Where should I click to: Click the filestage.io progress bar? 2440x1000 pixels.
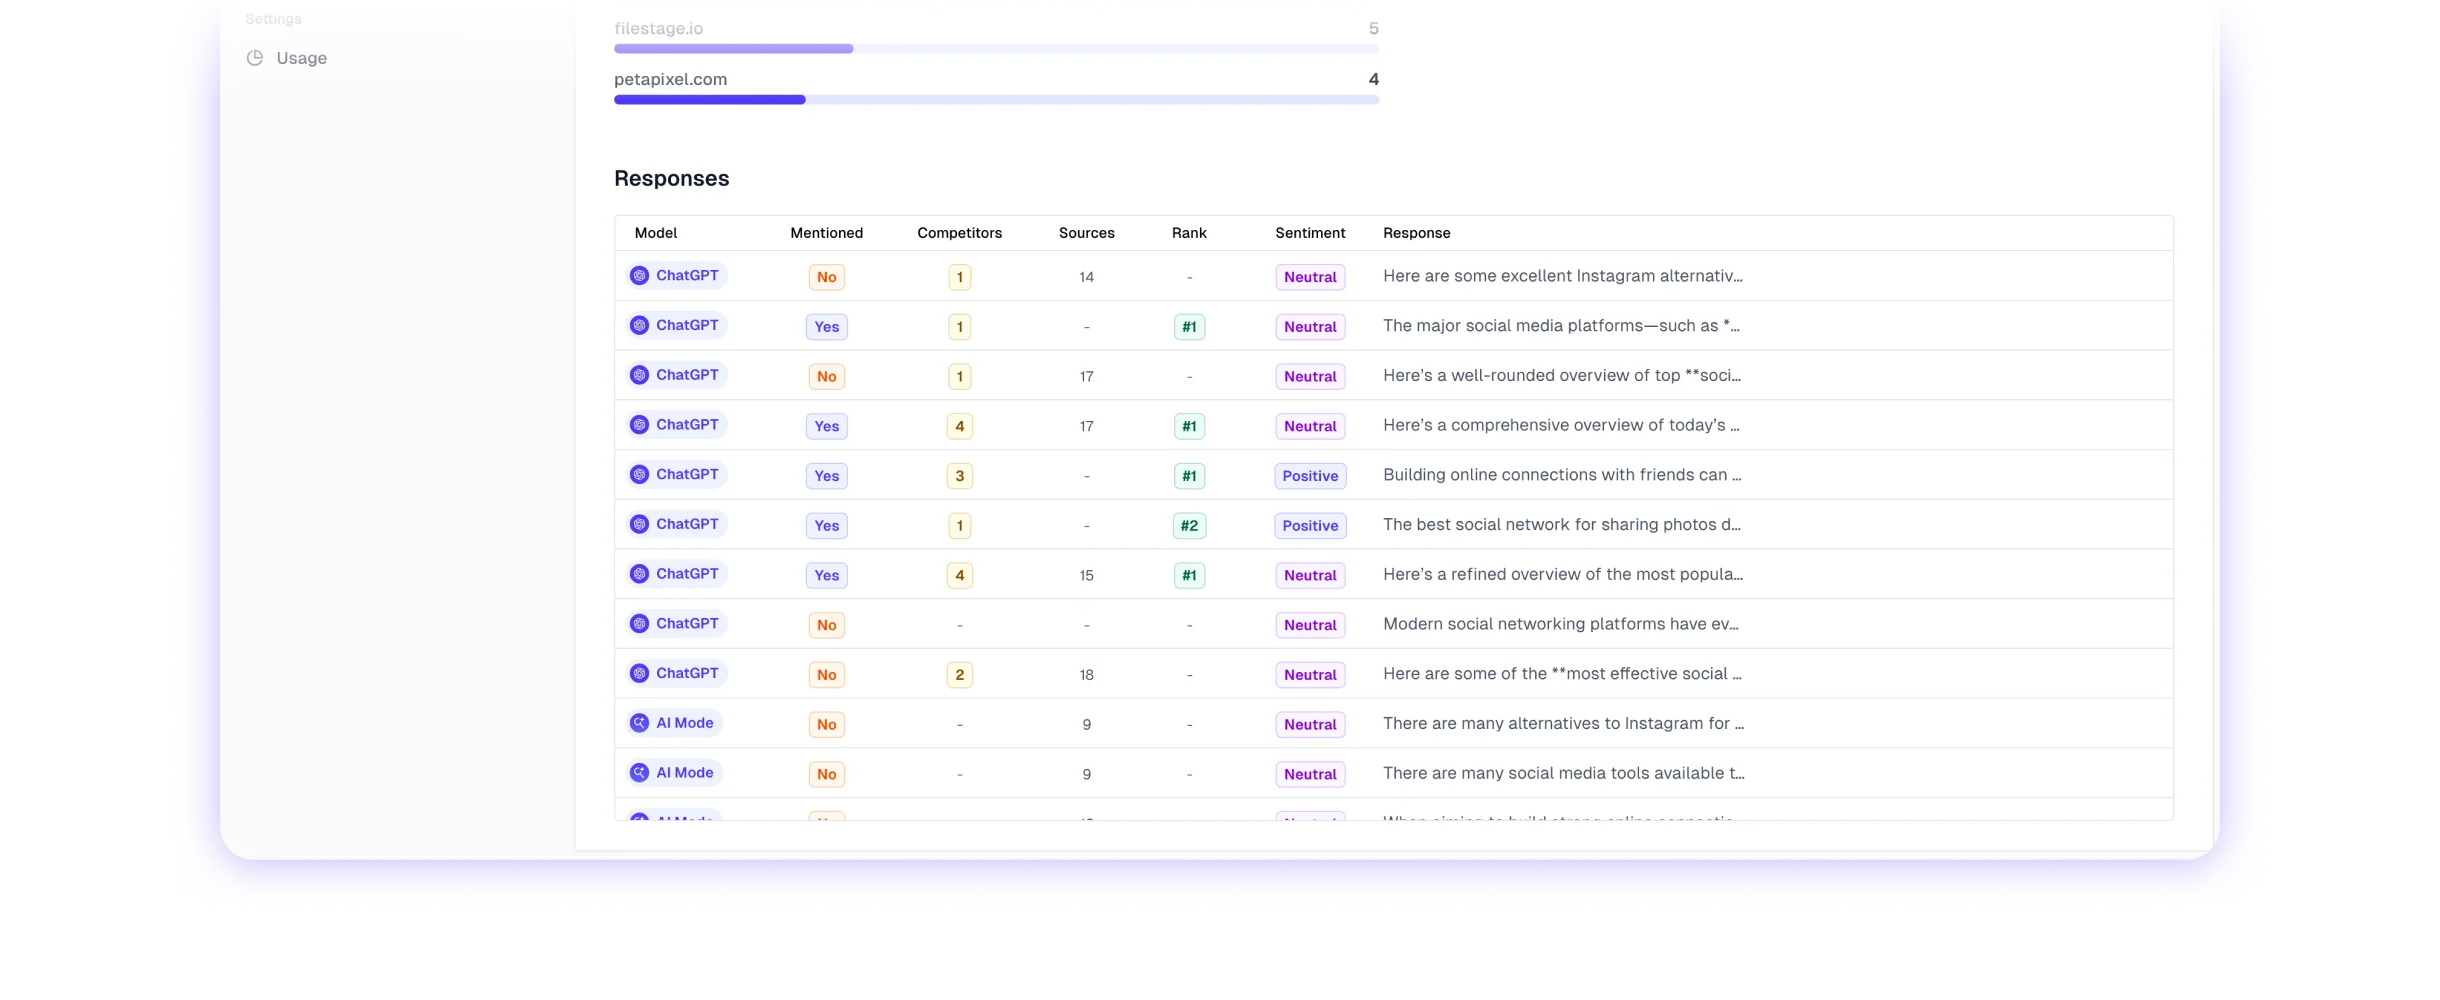(996, 49)
